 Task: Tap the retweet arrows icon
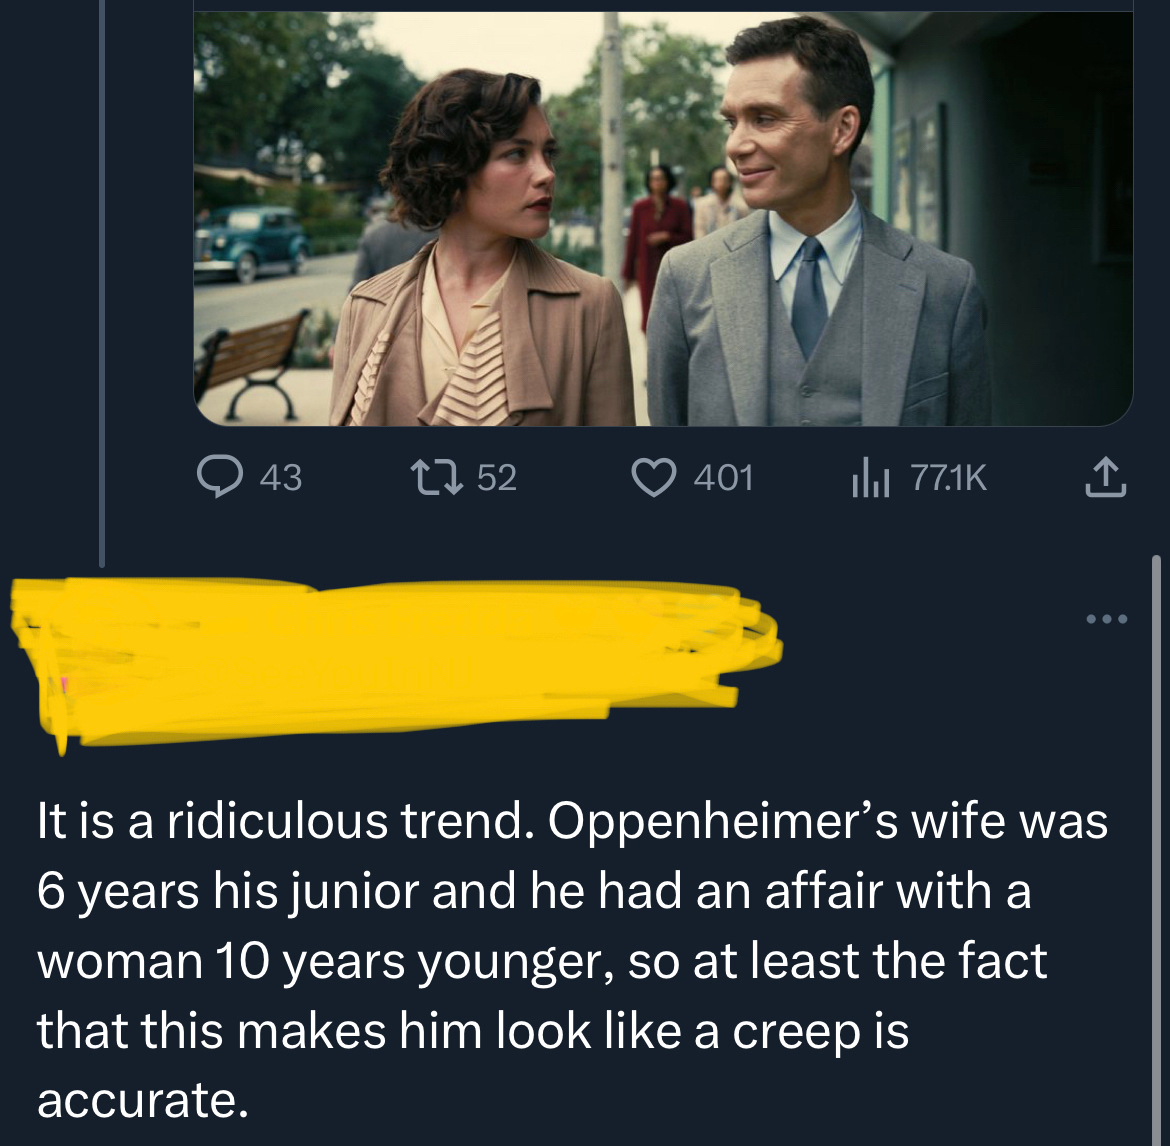(x=439, y=477)
